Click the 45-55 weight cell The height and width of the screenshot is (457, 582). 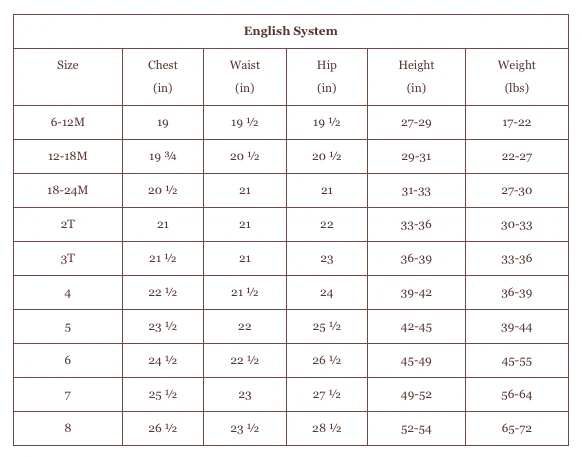pyautogui.click(x=517, y=361)
